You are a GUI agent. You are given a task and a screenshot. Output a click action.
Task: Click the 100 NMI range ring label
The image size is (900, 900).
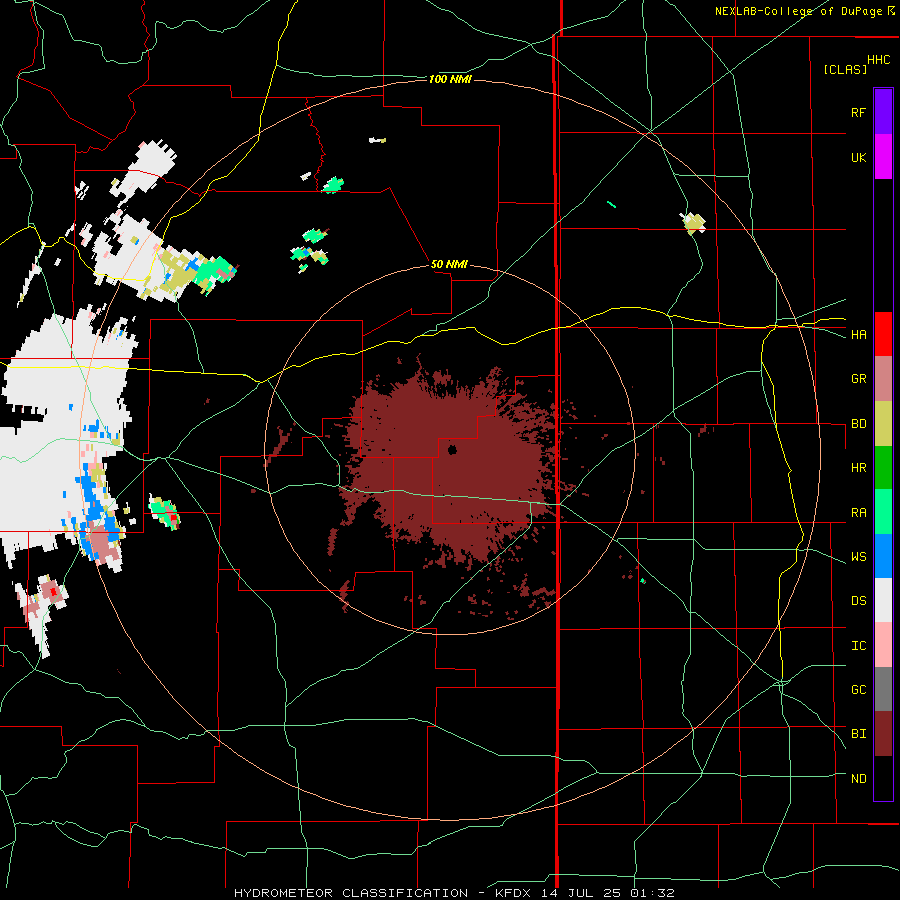[450, 79]
